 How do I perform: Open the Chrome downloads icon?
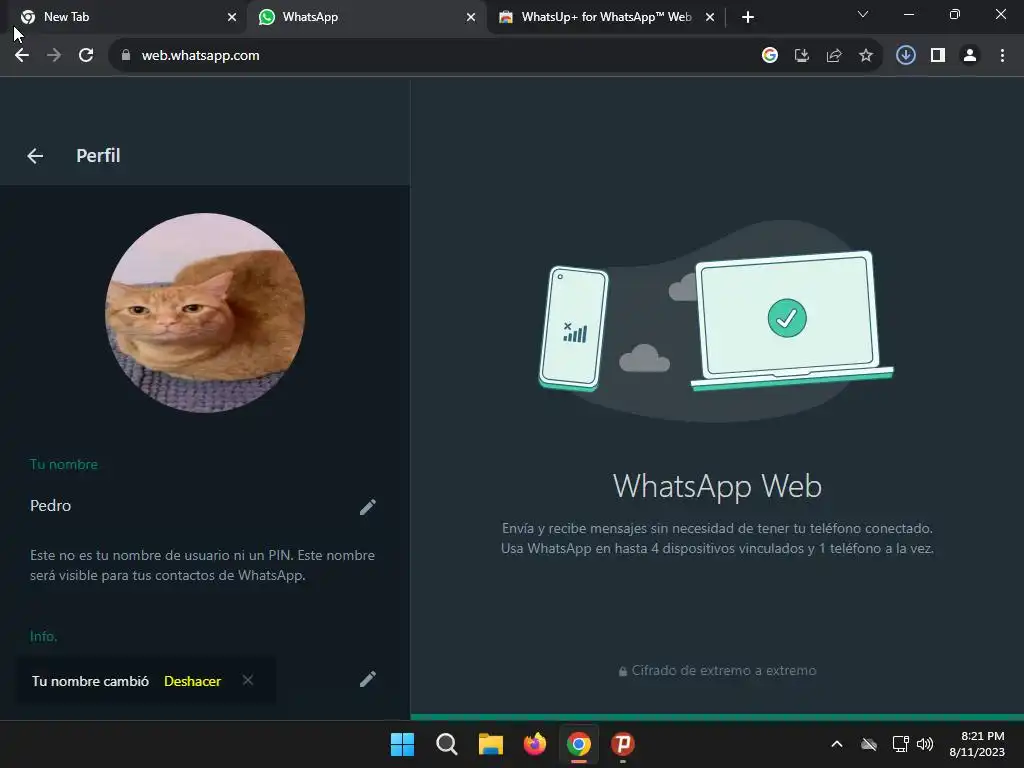coord(906,56)
